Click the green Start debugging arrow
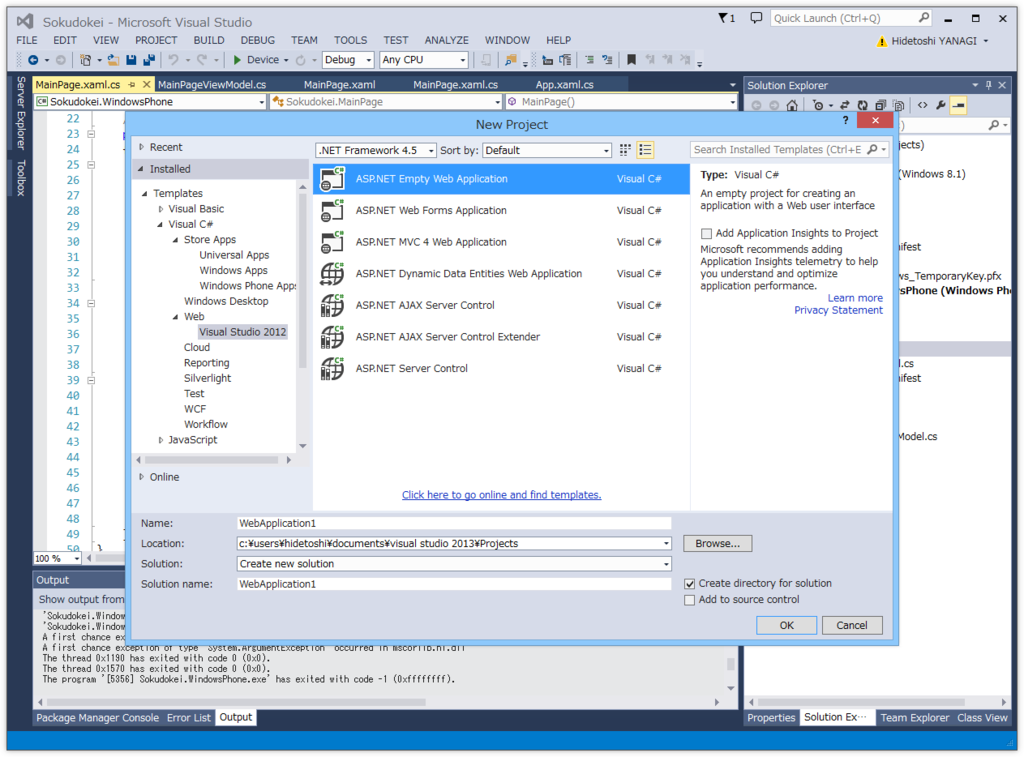The image size is (1024, 757). click(x=237, y=60)
